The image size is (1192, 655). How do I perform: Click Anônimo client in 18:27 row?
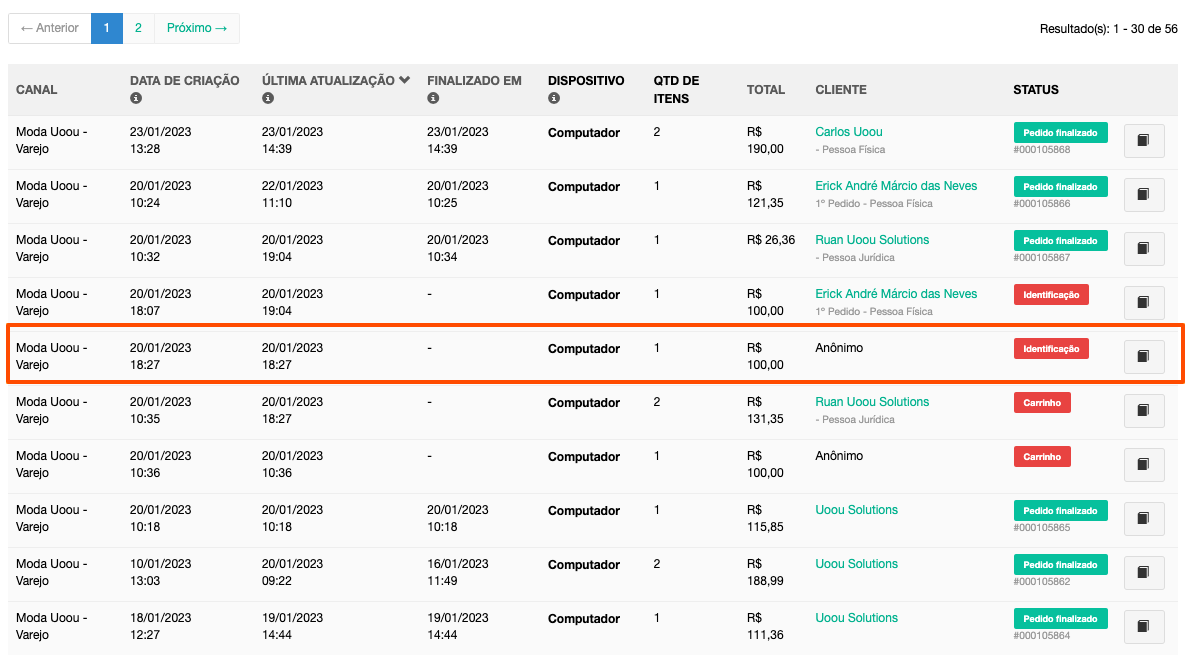pos(839,347)
